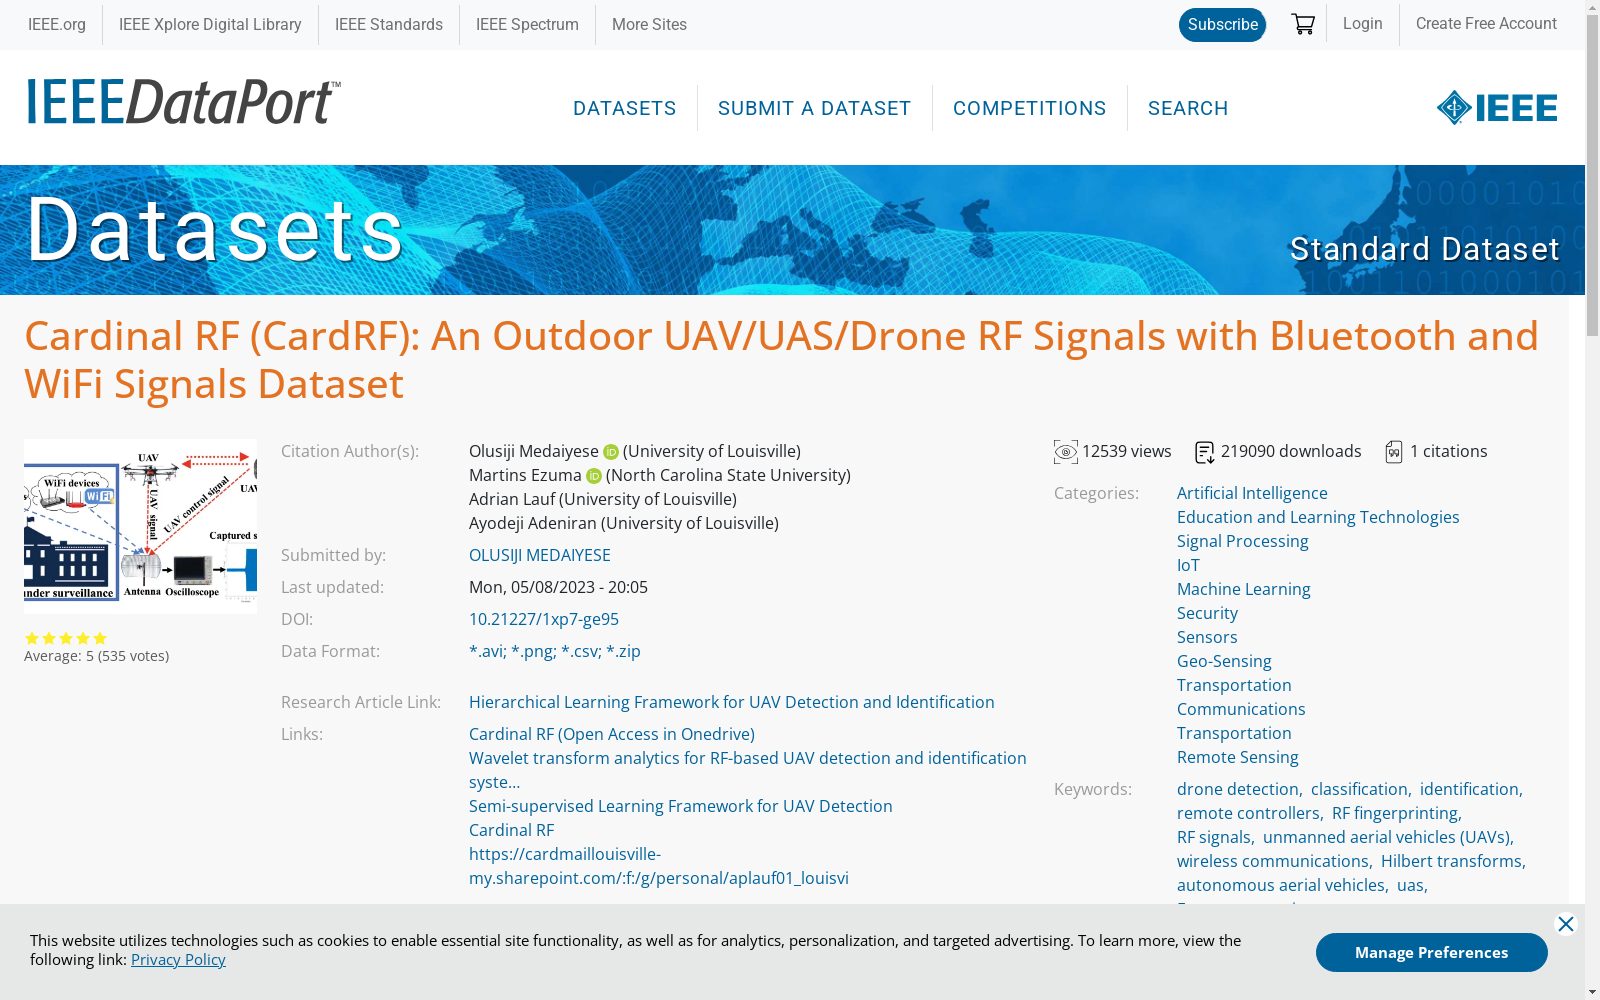Open Semi-supervised Learning Framework link
The image size is (1600, 1000).
tap(681, 806)
